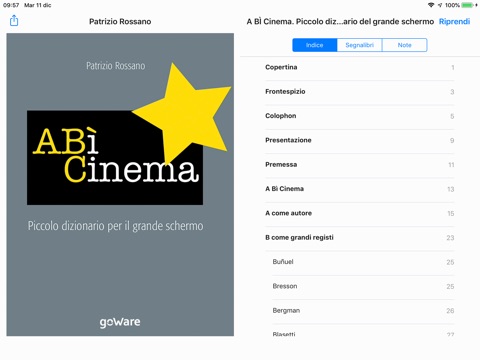
Task: Tap the Wi-Fi status icon
Action: click(431, 5)
